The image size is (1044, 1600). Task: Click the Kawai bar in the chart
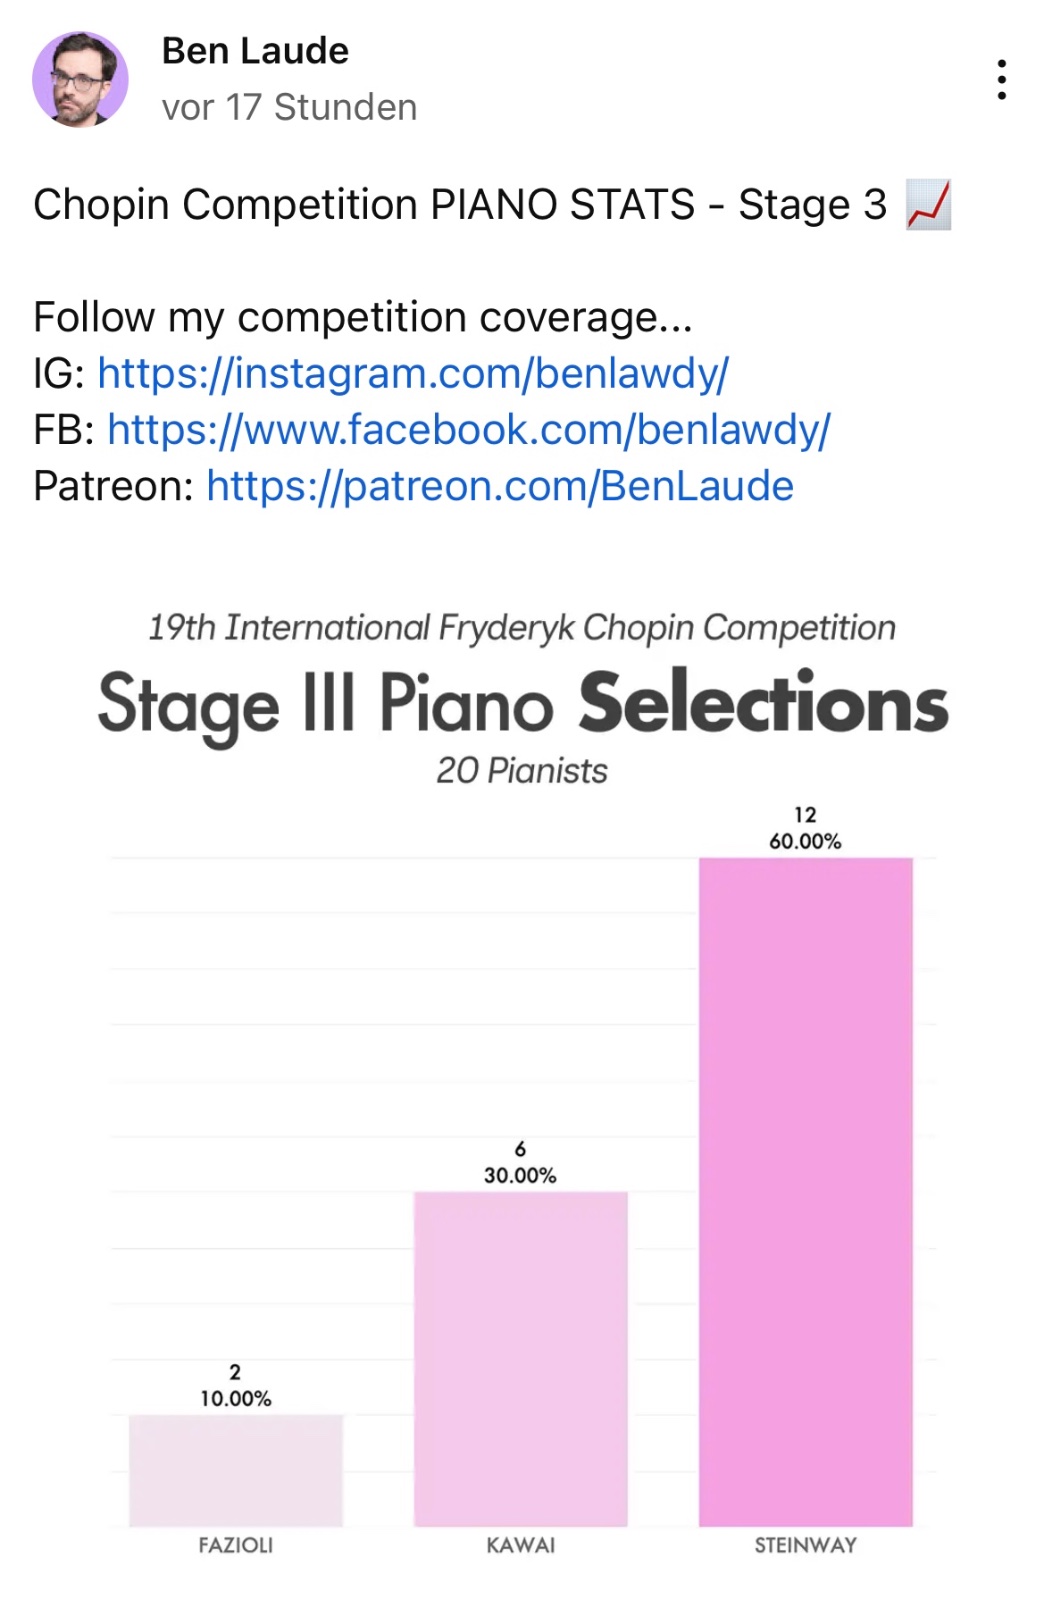coord(520,1358)
